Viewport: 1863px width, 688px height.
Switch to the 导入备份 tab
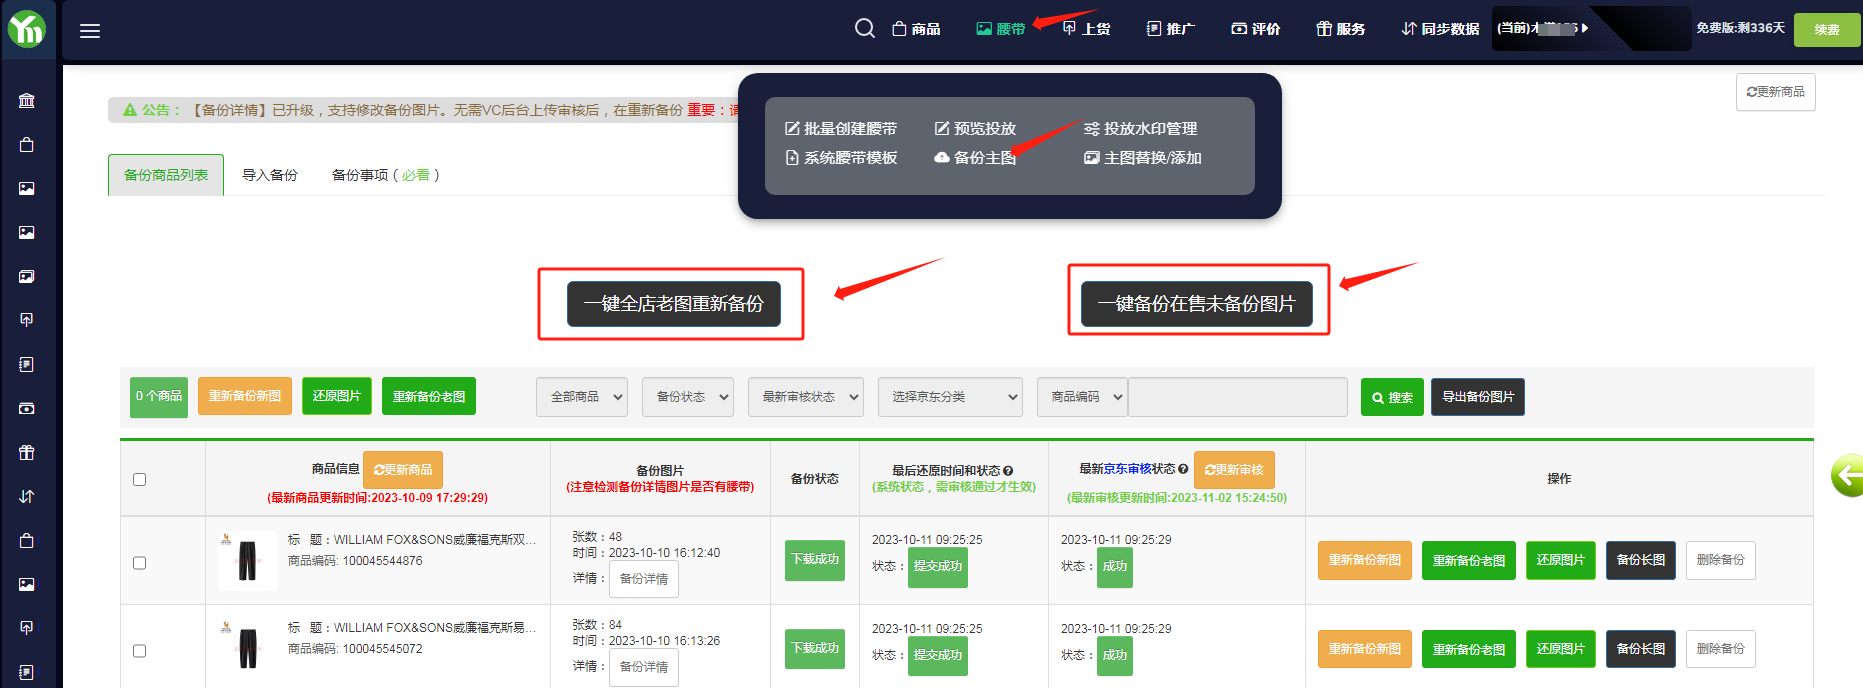[270, 175]
